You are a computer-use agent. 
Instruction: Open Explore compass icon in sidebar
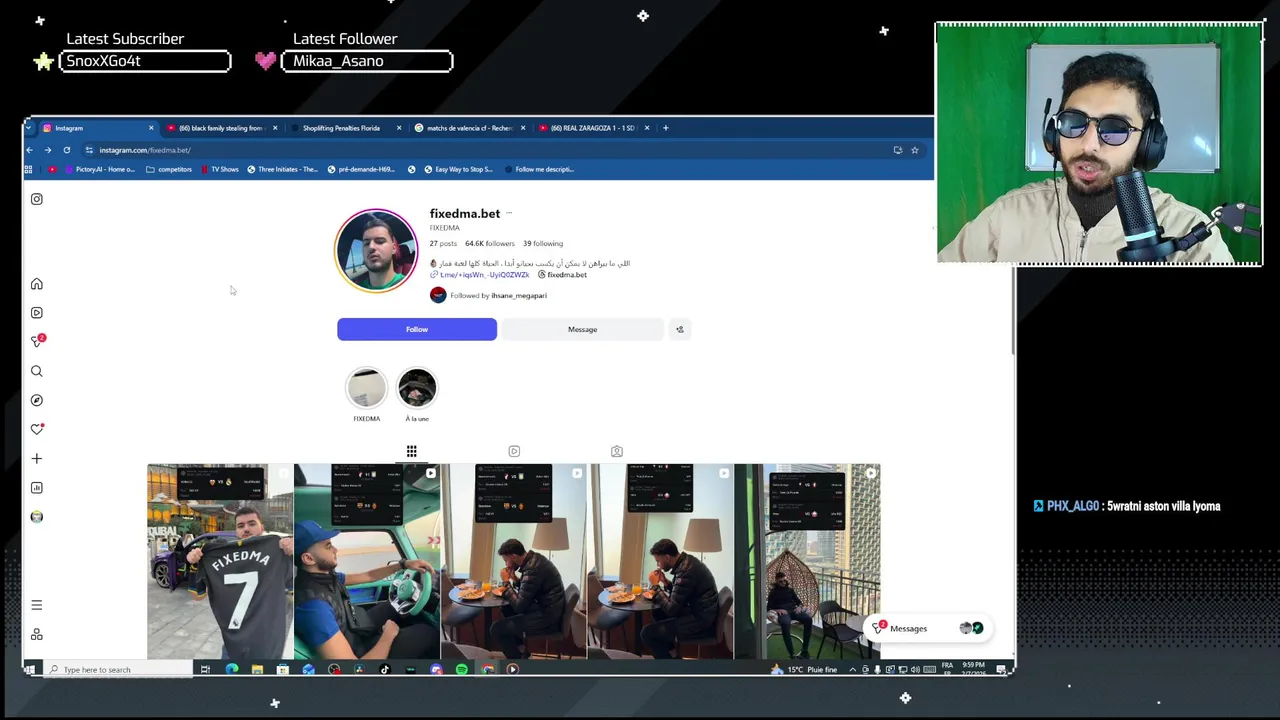pyautogui.click(x=37, y=400)
